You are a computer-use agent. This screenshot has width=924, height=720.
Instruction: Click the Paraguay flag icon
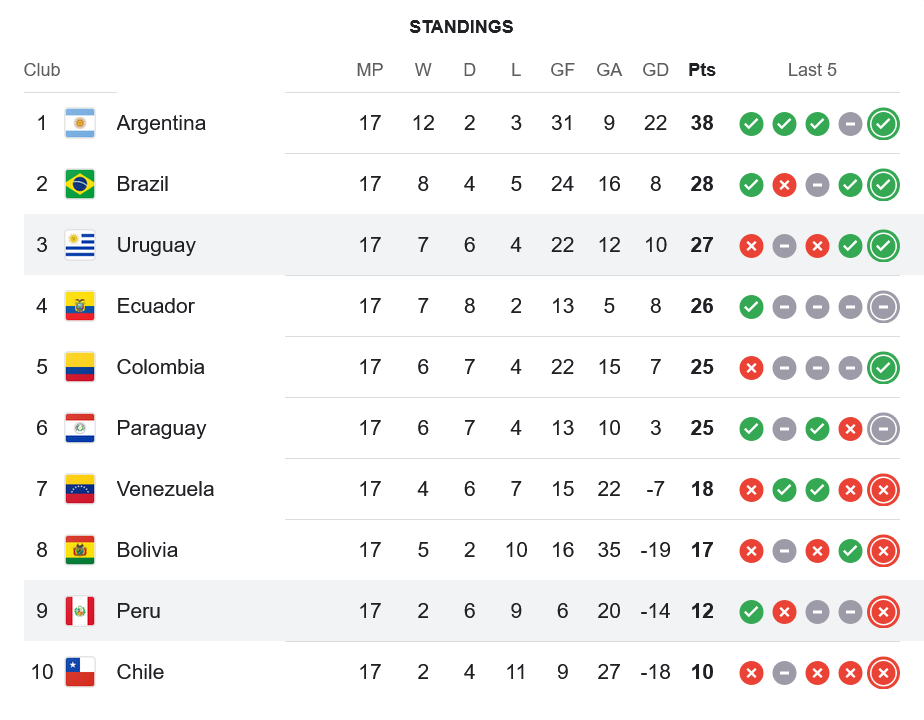80,428
